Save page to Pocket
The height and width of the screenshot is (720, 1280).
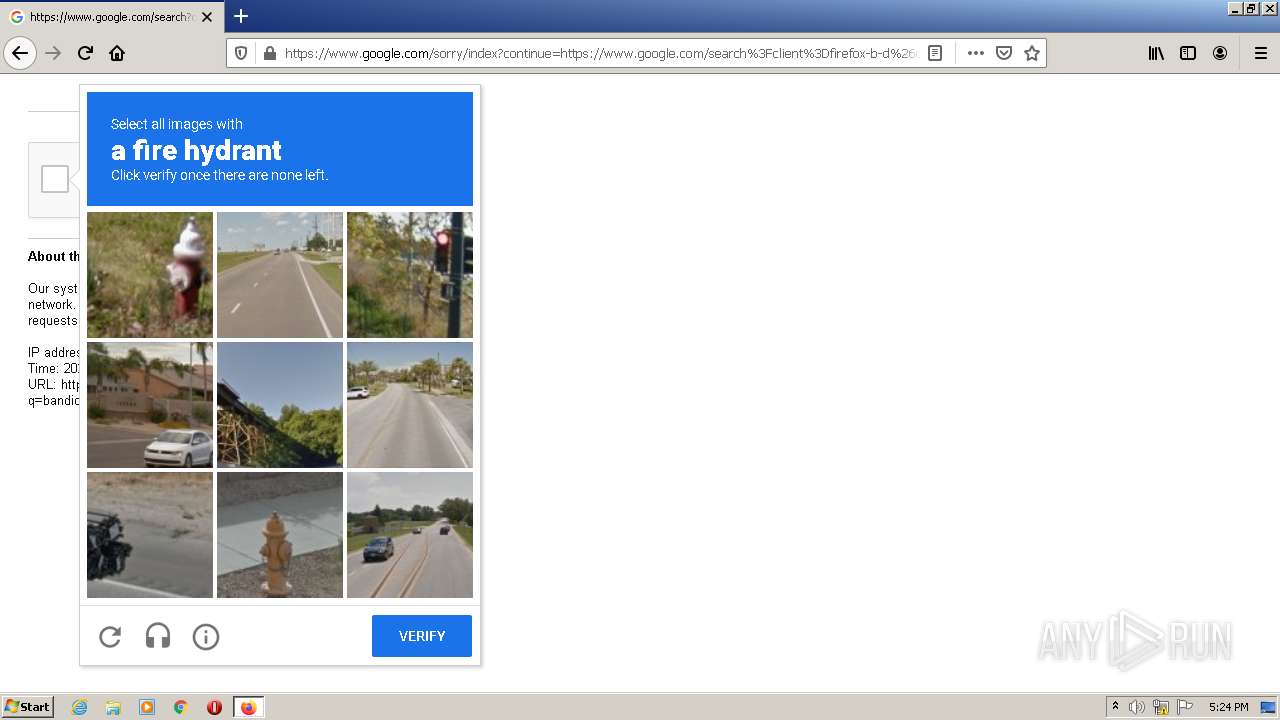(x=1004, y=53)
